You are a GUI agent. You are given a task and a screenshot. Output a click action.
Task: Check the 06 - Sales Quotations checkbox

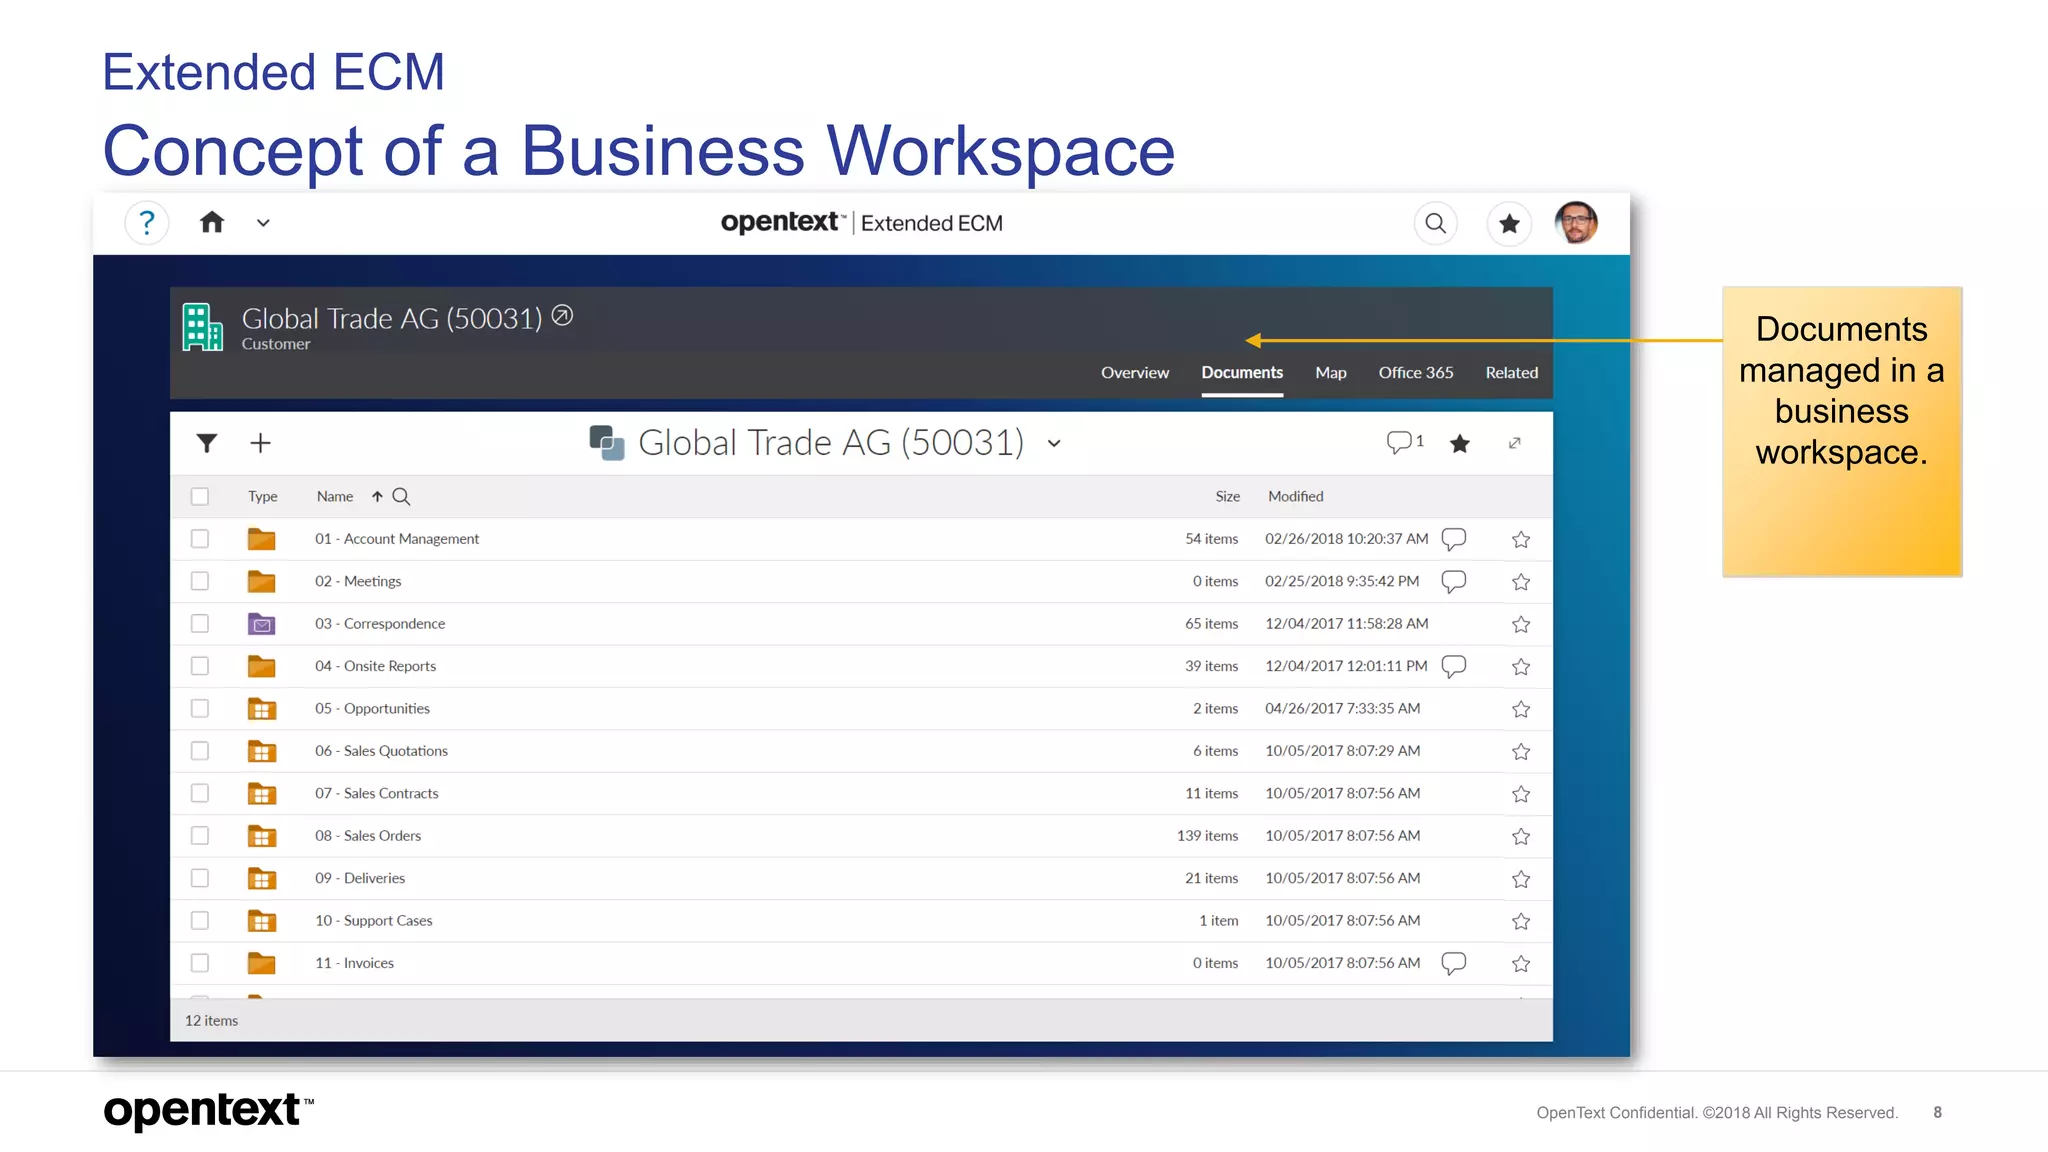point(200,751)
